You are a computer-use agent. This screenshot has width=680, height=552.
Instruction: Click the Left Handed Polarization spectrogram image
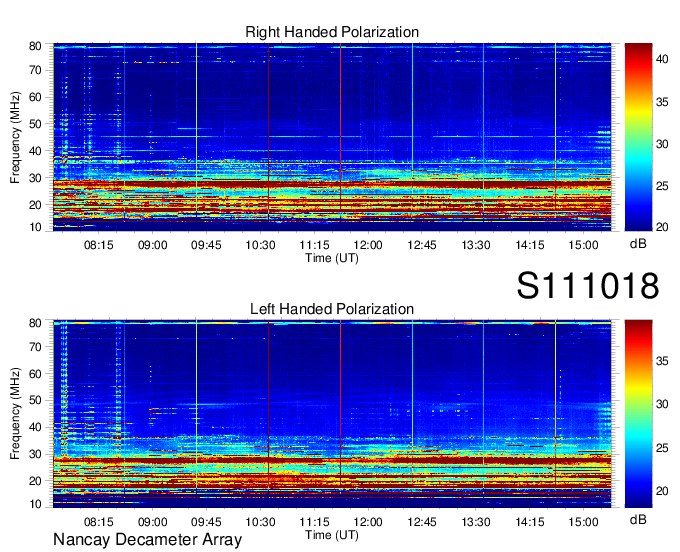pyautogui.click(x=332, y=414)
